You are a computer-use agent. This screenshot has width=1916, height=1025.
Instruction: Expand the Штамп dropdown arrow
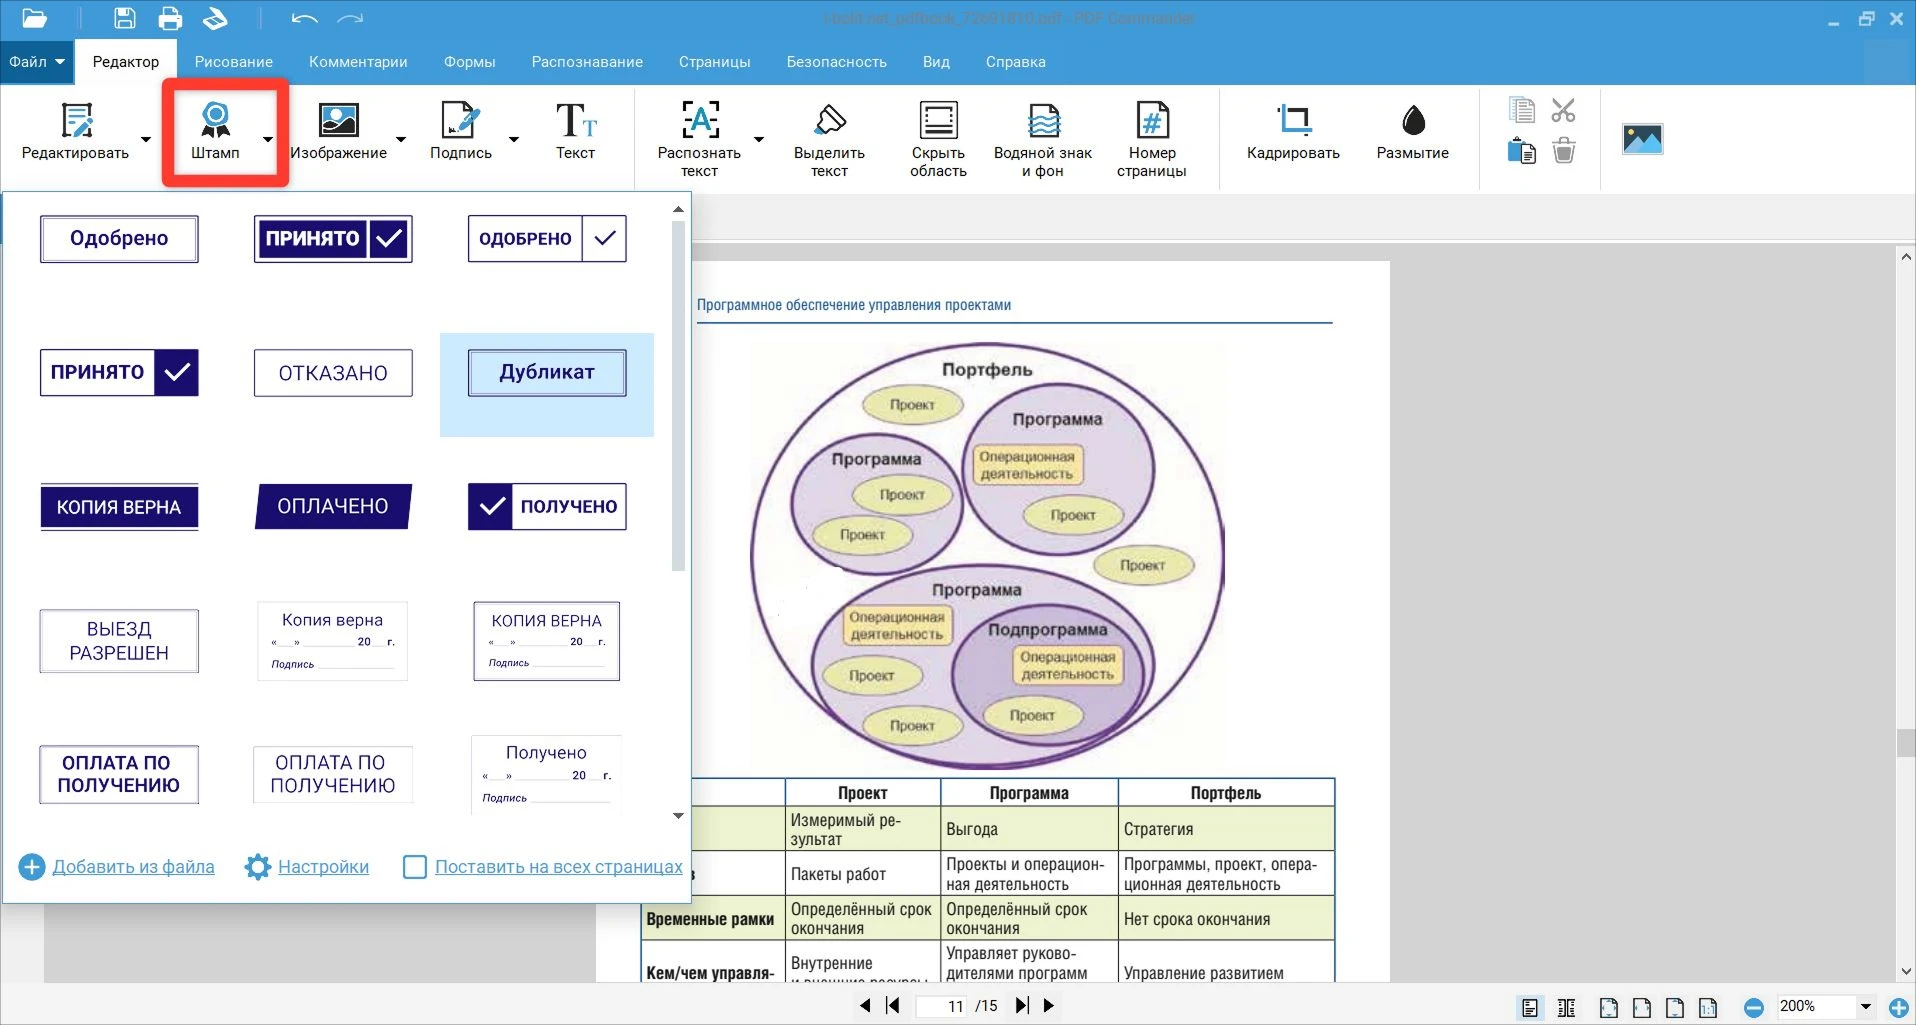coord(267,139)
